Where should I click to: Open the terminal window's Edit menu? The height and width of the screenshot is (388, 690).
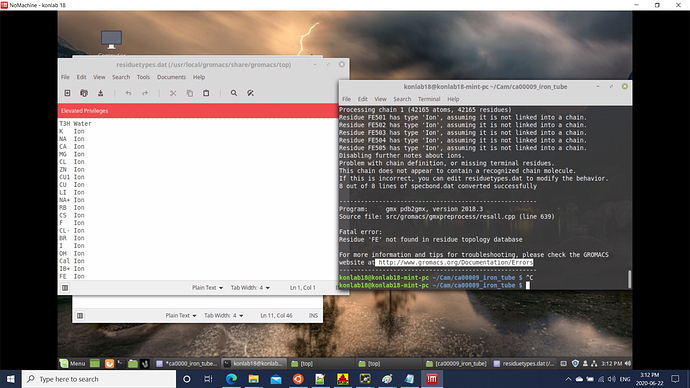click(363, 99)
